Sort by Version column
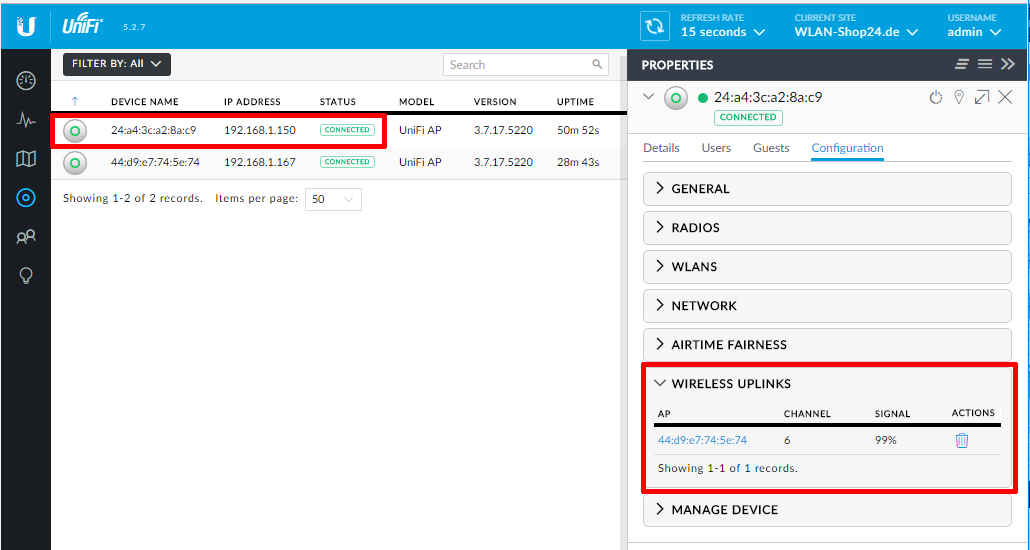The image size is (1030, 550). (495, 102)
